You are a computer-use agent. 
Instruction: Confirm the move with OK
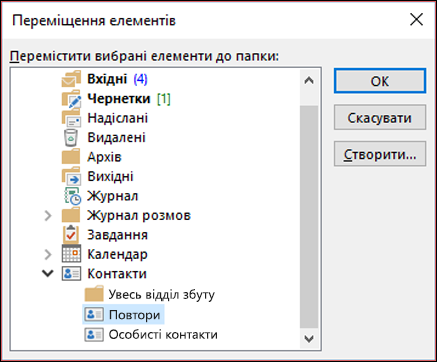[380, 81]
